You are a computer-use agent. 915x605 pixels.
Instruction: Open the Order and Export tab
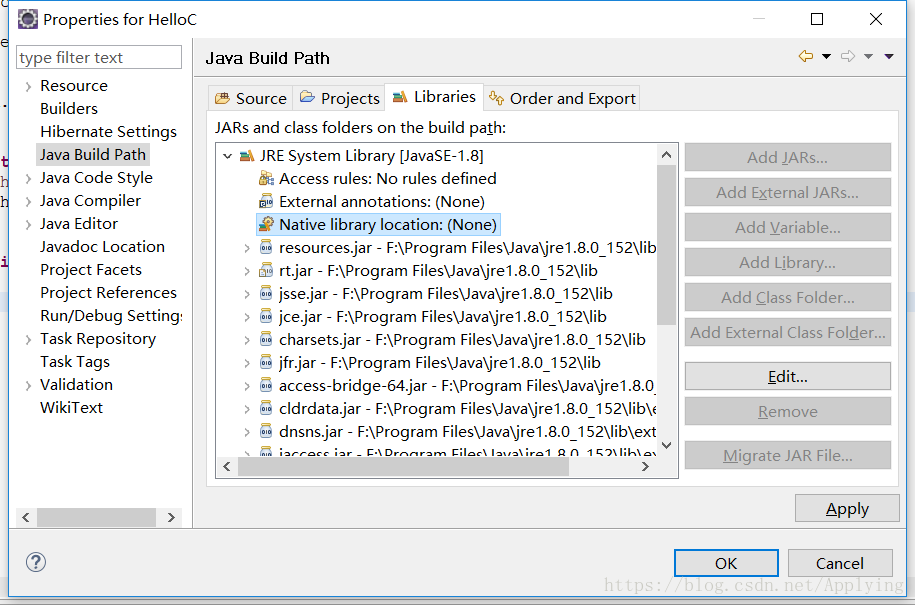pos(562,99)
